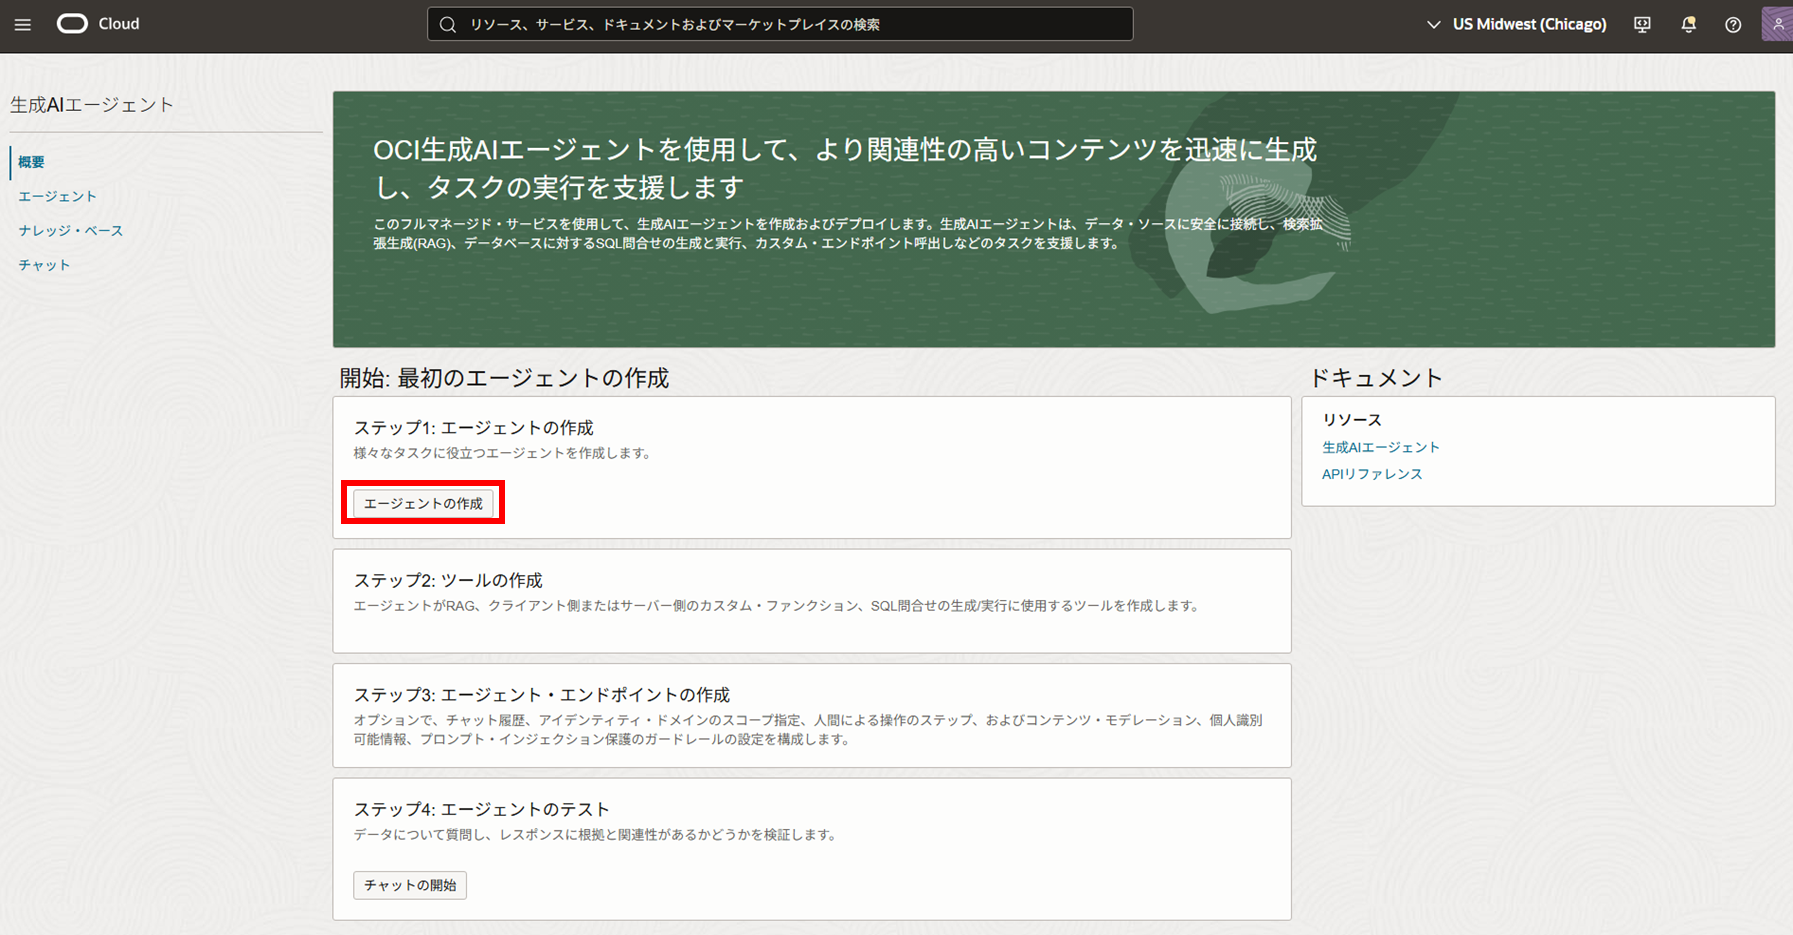The image size is (1793, 935).
Task: Open ナレッジ・ベース in the left navigation
Action: 70,230
